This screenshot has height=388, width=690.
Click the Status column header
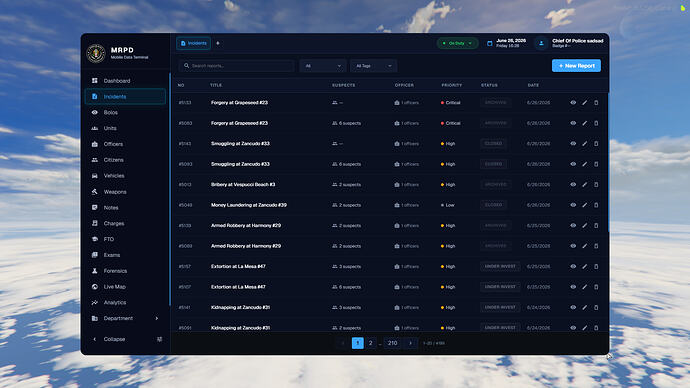click(x=489, y=85)
